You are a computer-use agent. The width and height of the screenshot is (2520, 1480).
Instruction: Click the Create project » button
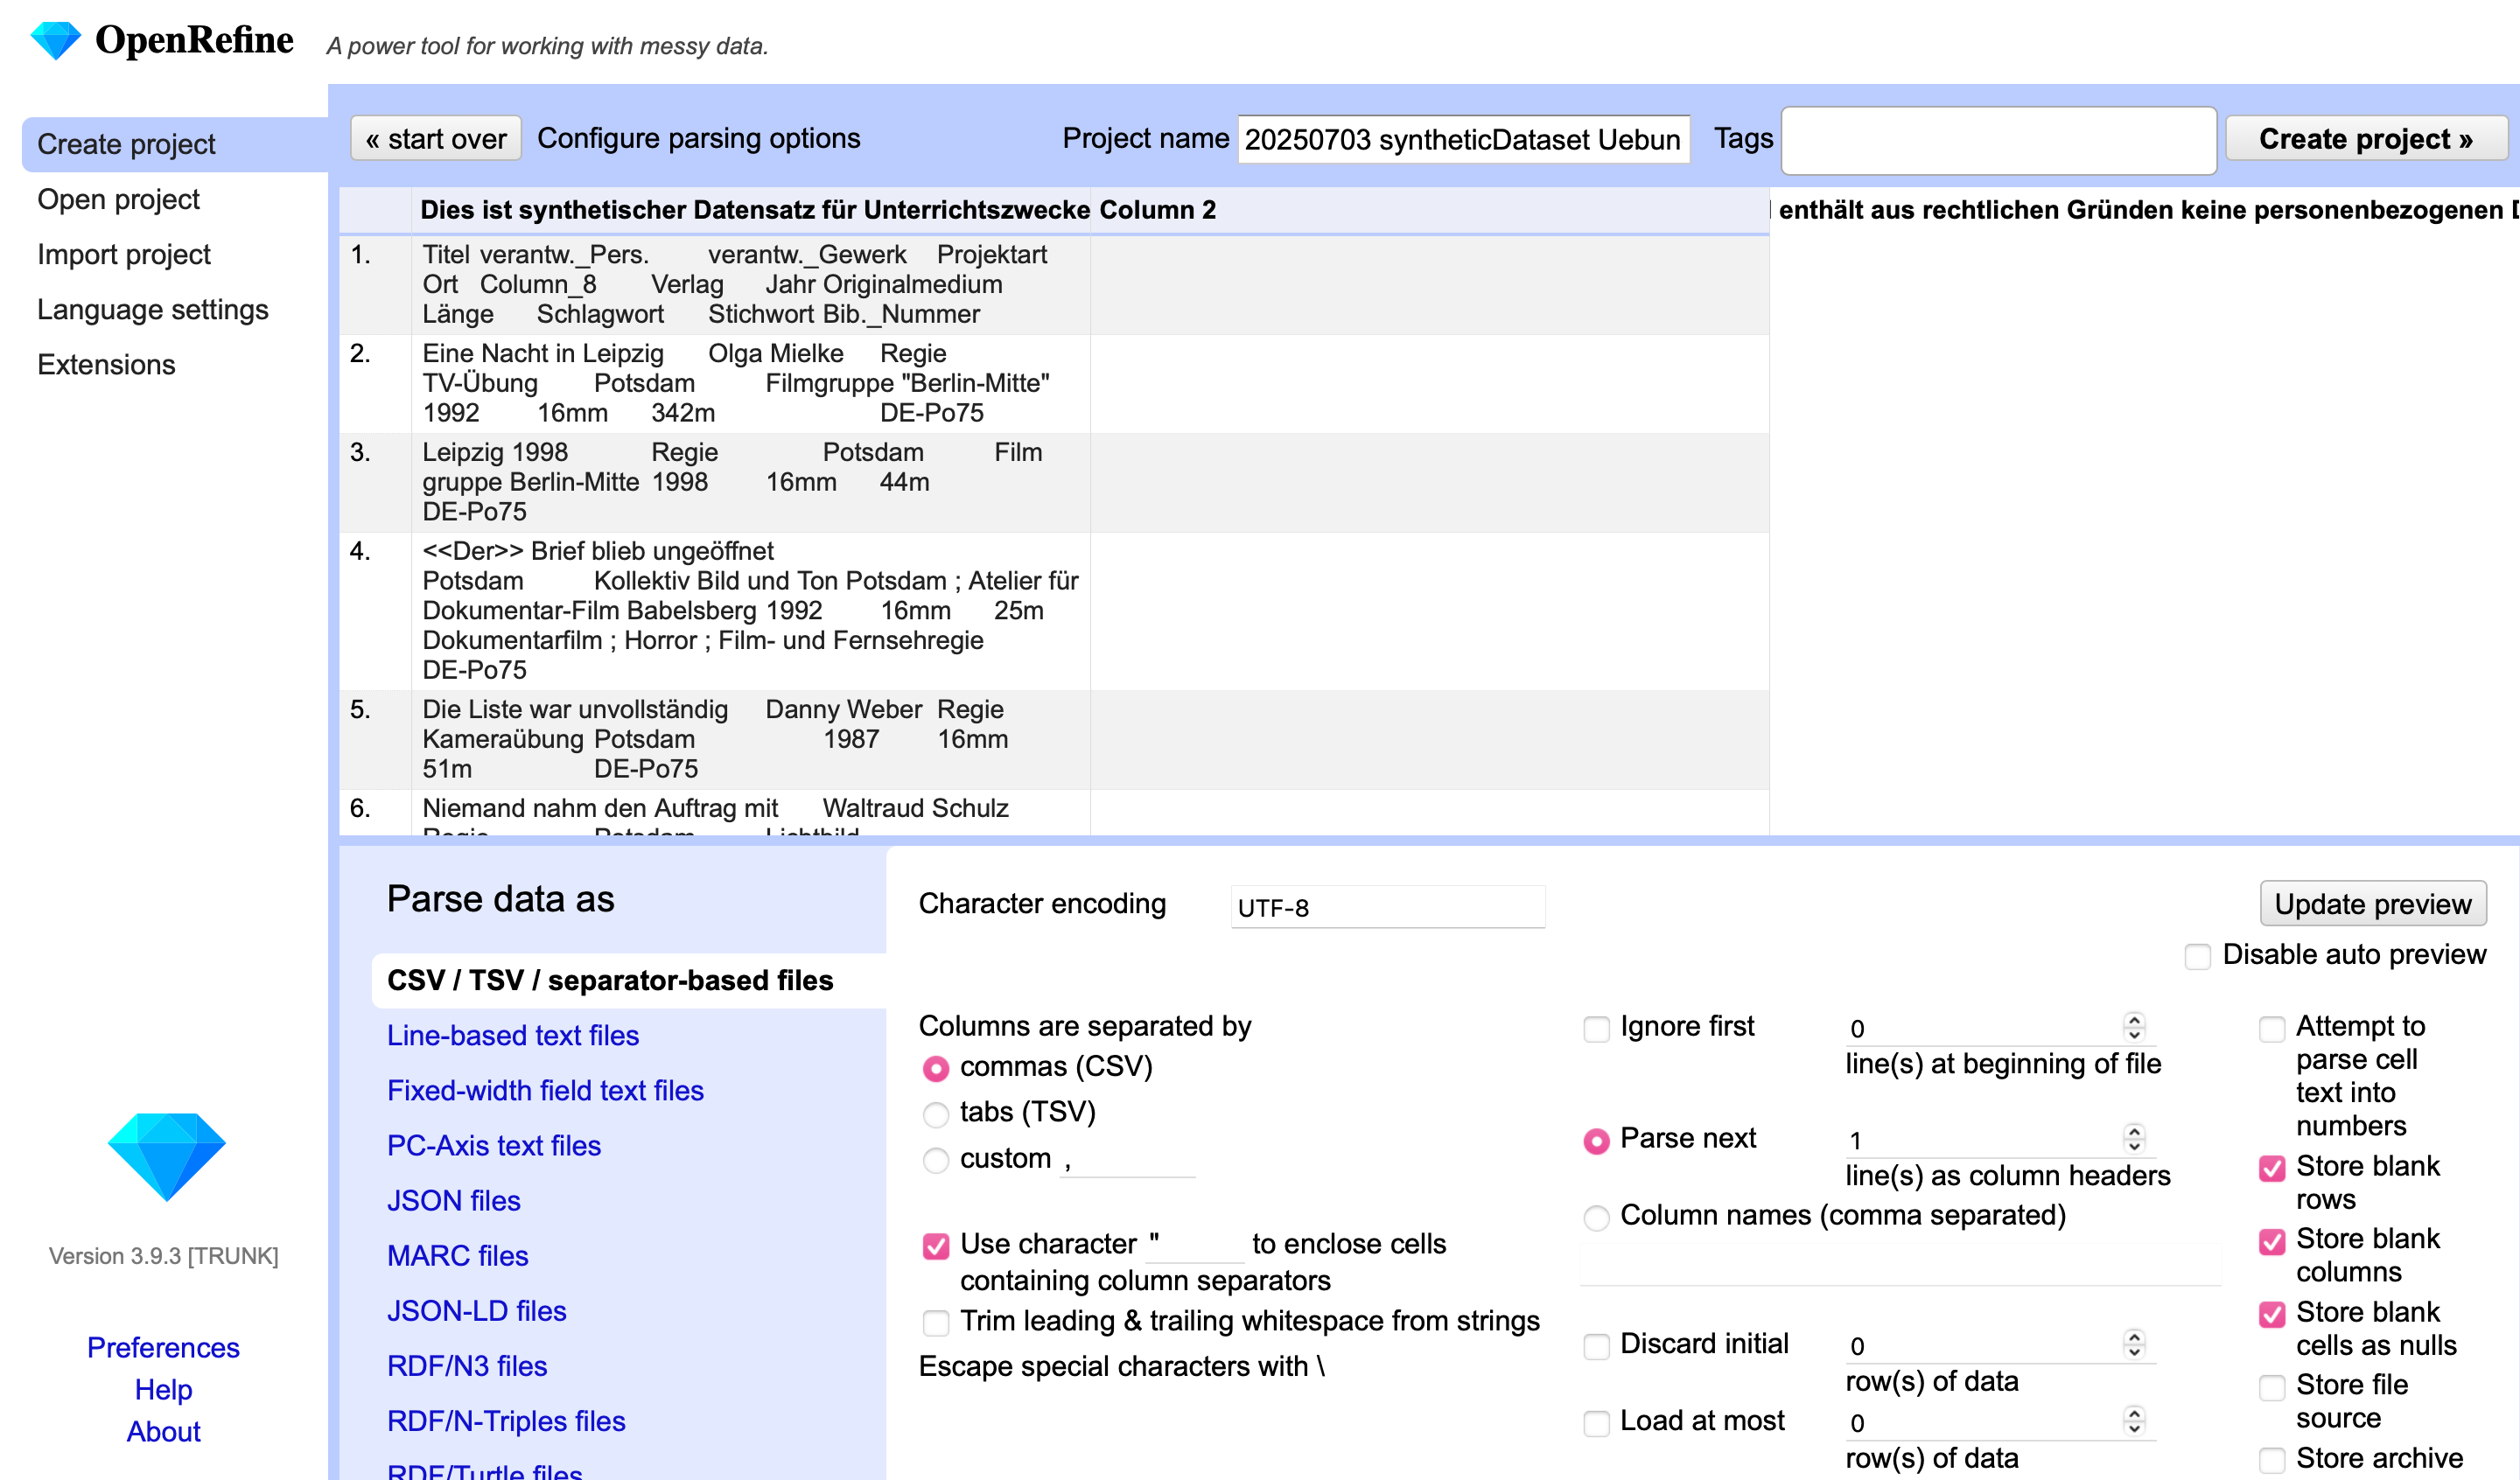[2366, 138]
